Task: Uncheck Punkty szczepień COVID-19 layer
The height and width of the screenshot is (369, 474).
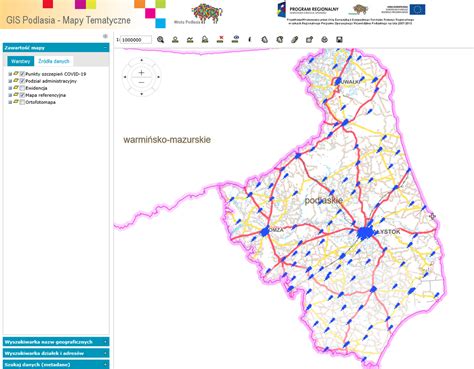Action: pos(22,74)
